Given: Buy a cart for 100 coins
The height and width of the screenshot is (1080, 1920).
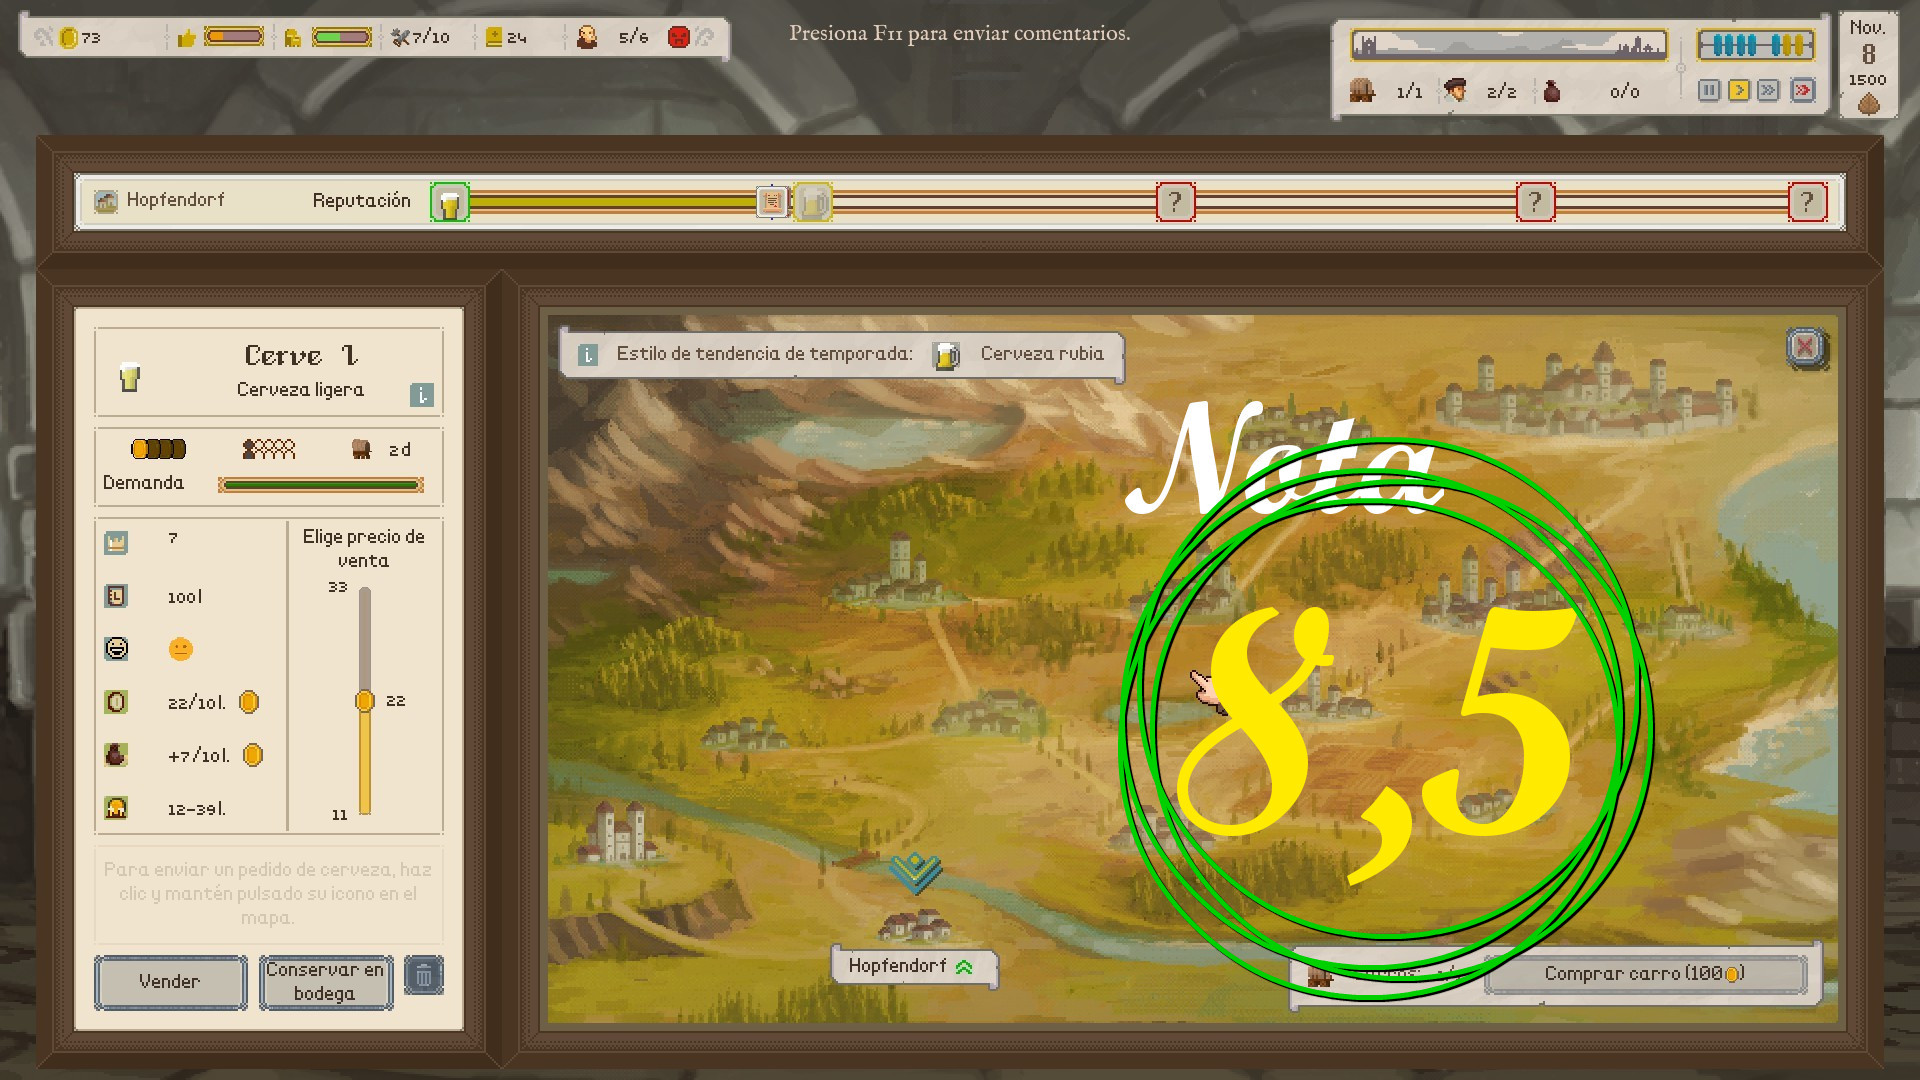Looking at the screenshot, I should click(1644, 973).
